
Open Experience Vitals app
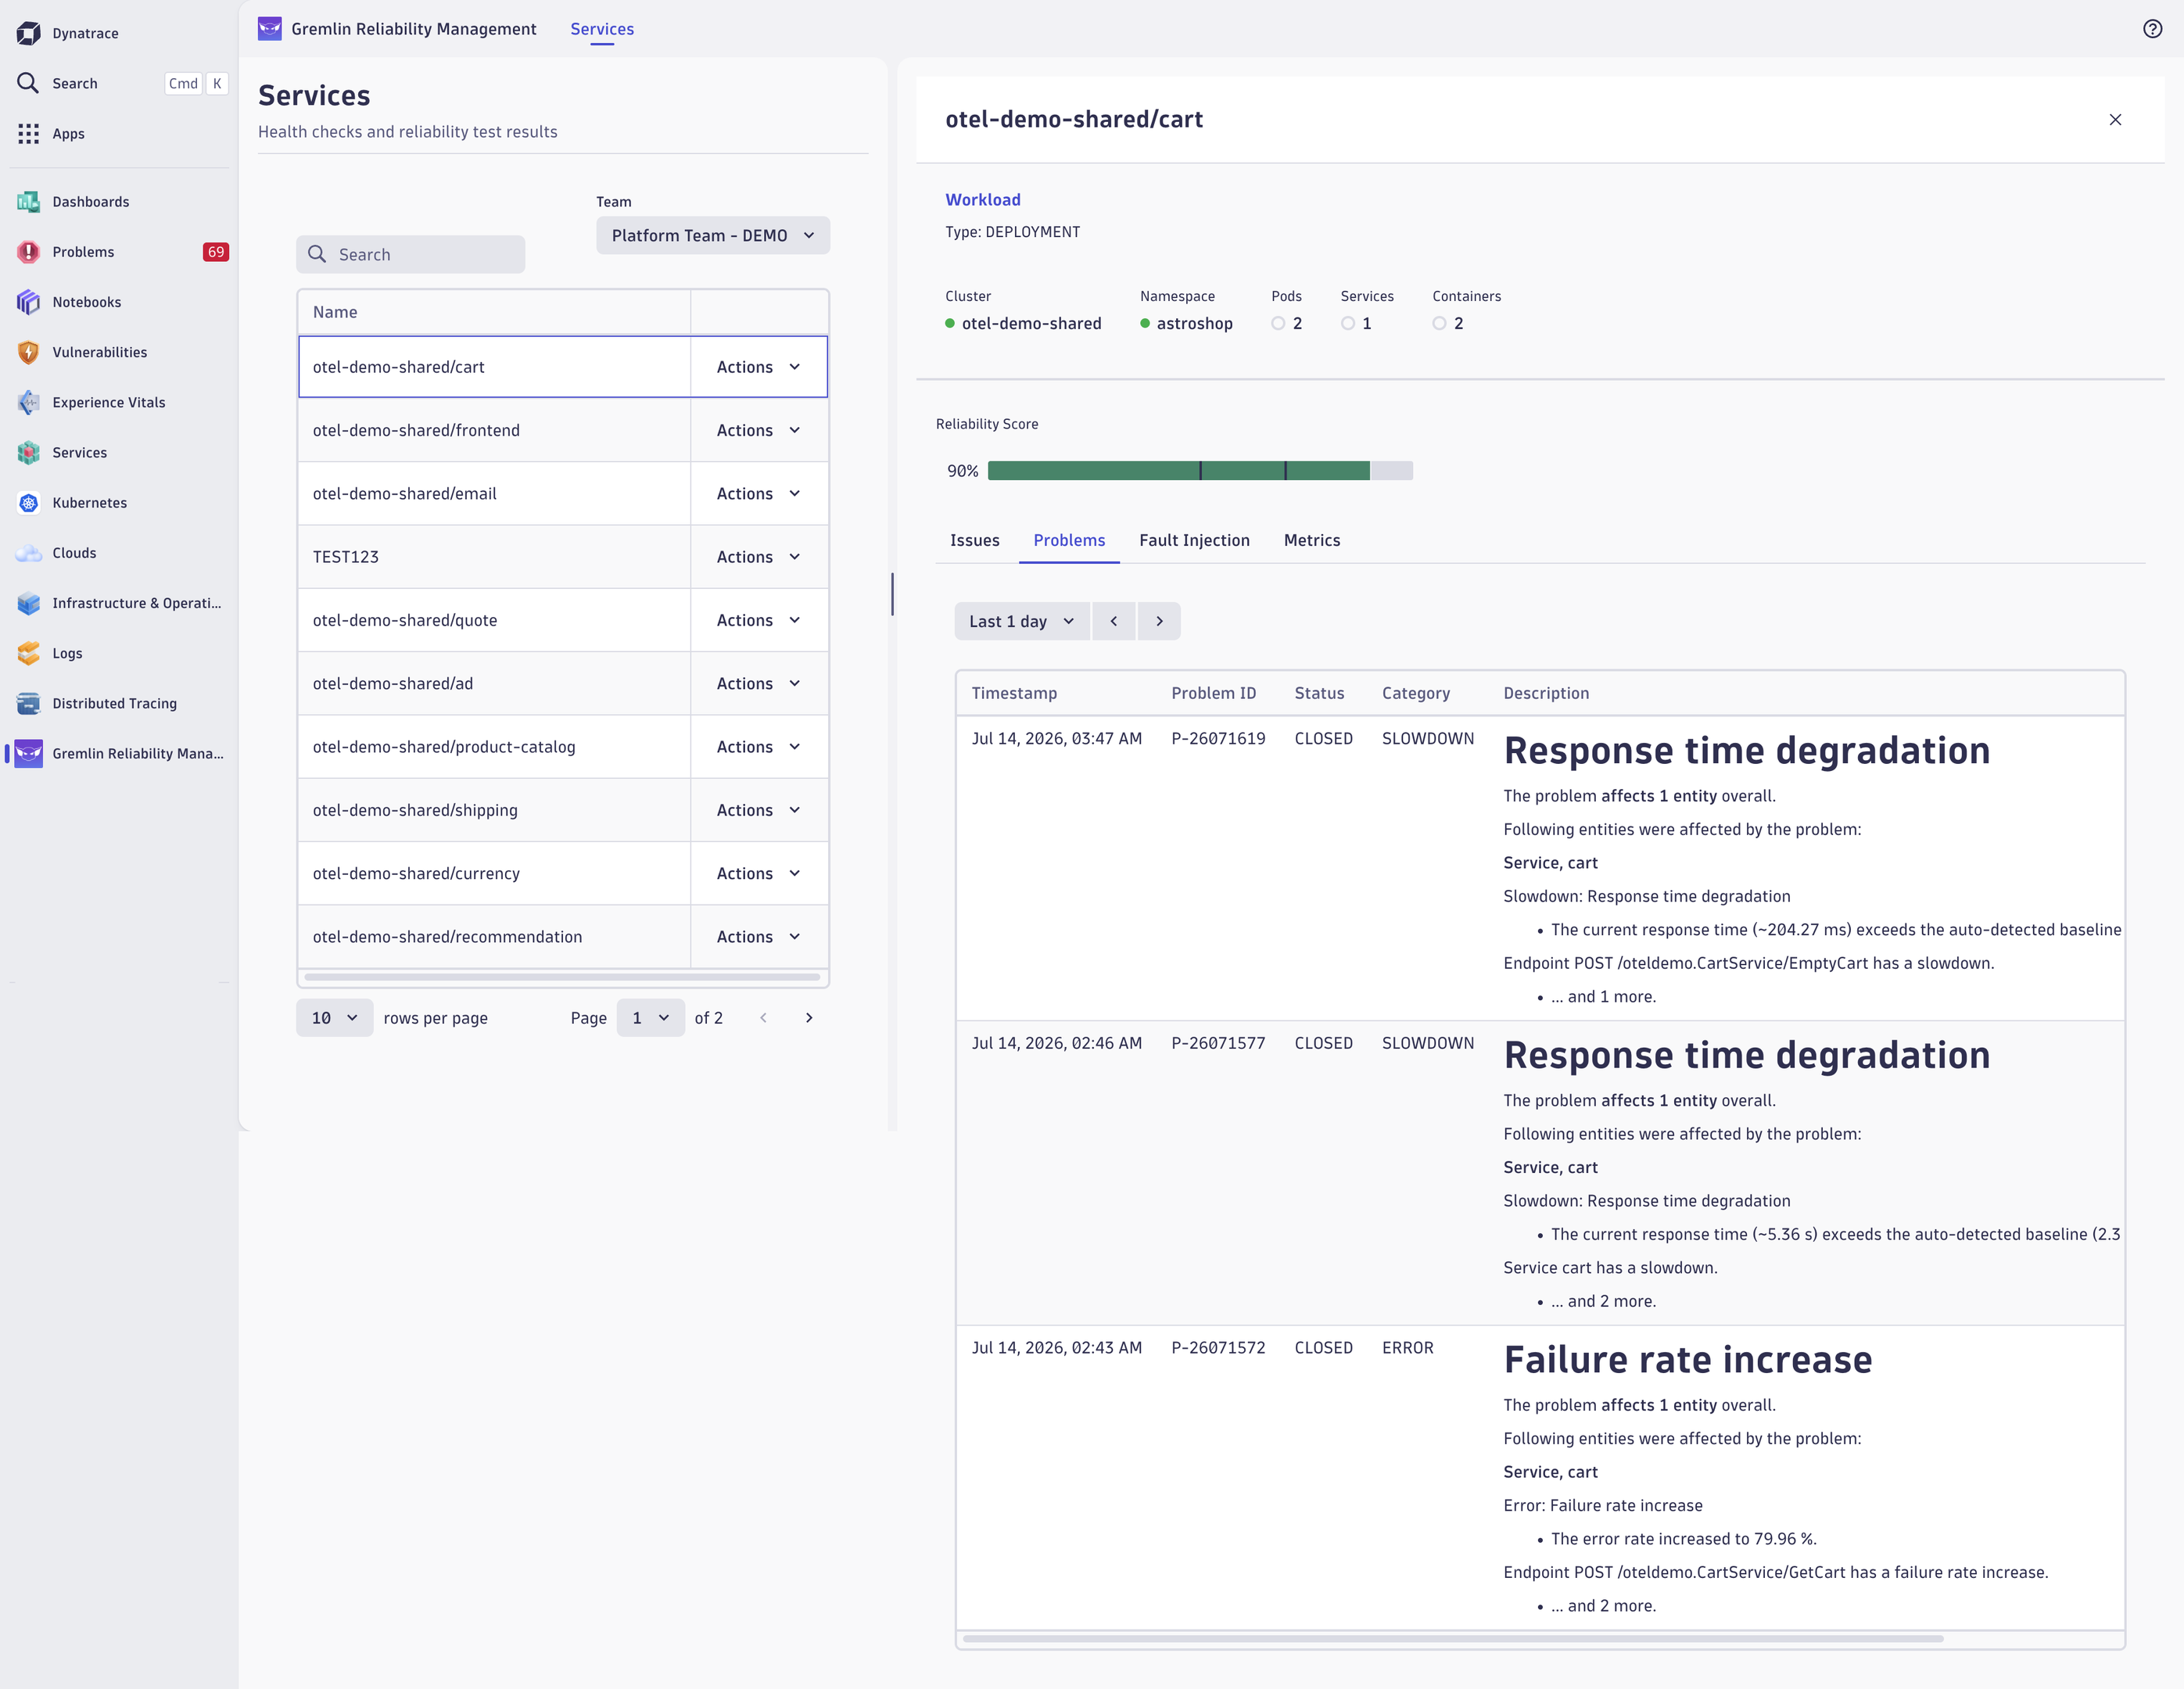118,401
